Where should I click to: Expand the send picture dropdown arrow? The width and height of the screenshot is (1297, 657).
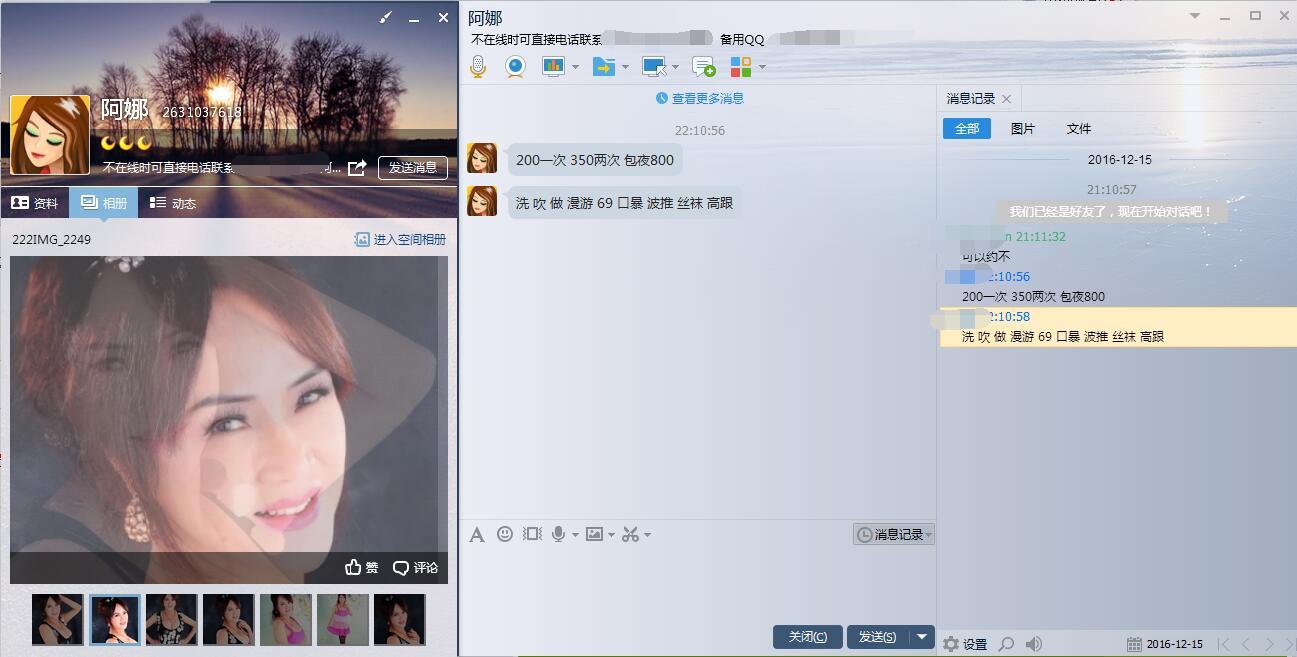[x=611, y=535]
